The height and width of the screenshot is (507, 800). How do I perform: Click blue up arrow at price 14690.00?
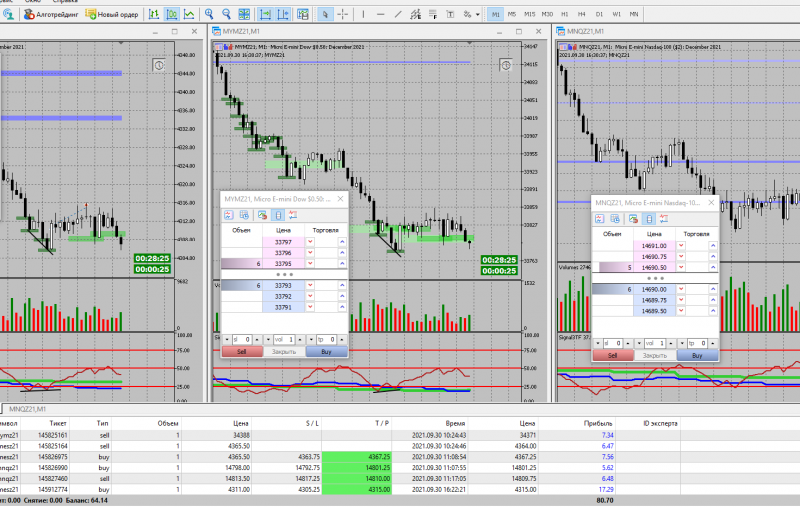pos(713,289)
